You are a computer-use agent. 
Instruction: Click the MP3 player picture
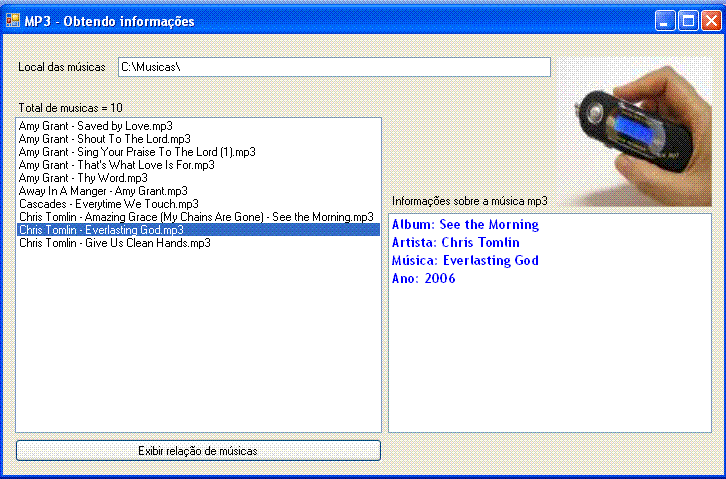point(635,131)
